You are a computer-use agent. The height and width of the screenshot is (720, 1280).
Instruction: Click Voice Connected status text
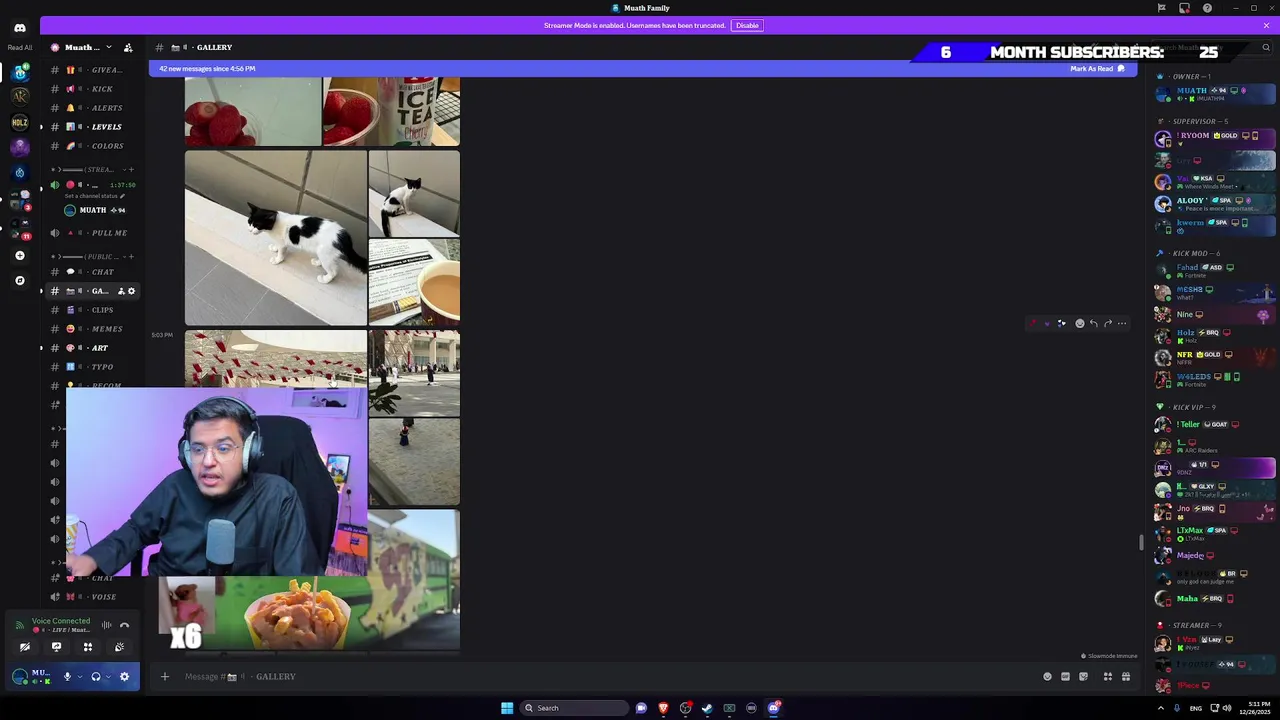click(61, 621)
